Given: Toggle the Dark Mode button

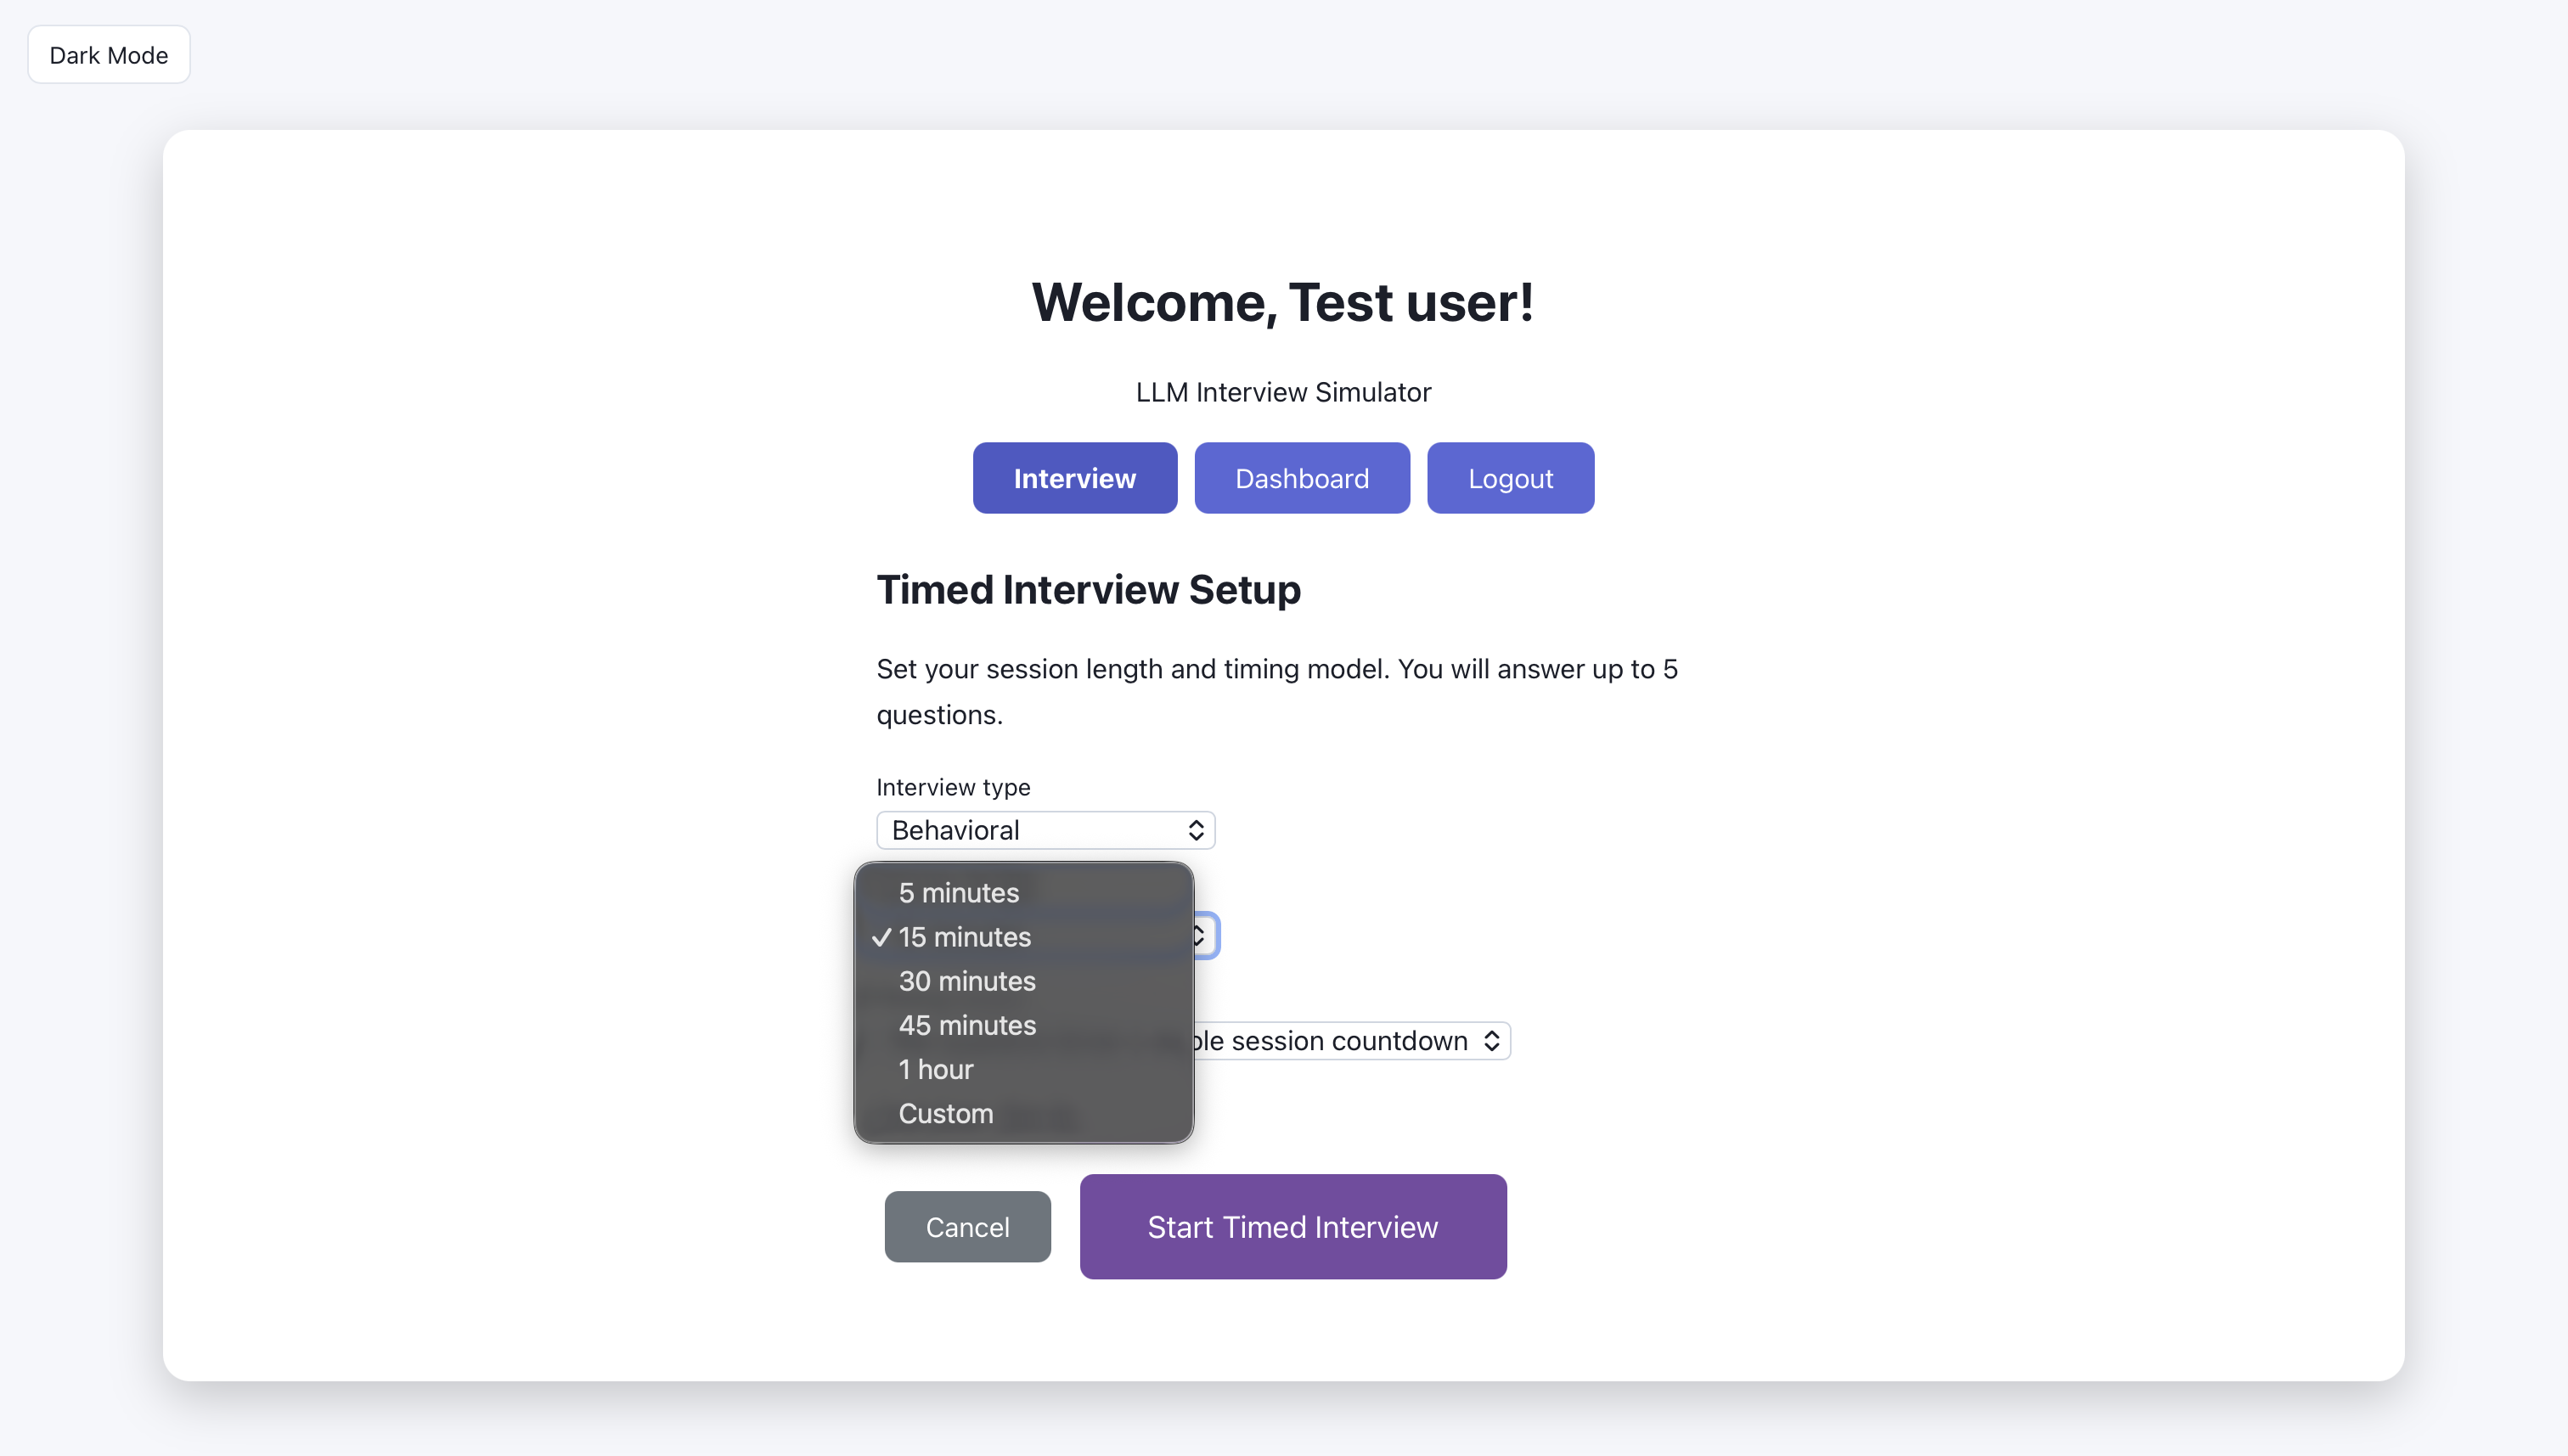Looking at the screenshot, I should pos(108,55).
